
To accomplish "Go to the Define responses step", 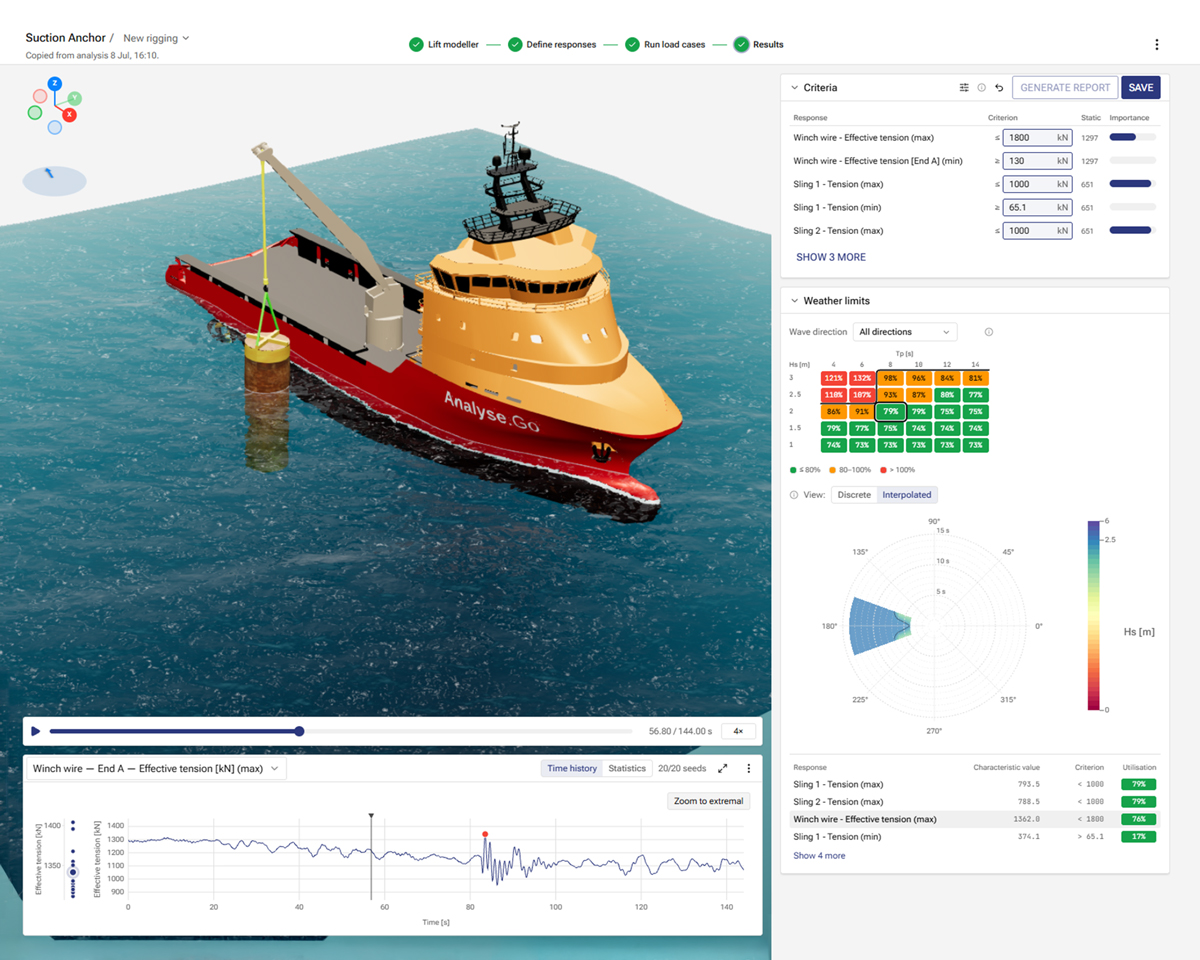I will point(552,44).
